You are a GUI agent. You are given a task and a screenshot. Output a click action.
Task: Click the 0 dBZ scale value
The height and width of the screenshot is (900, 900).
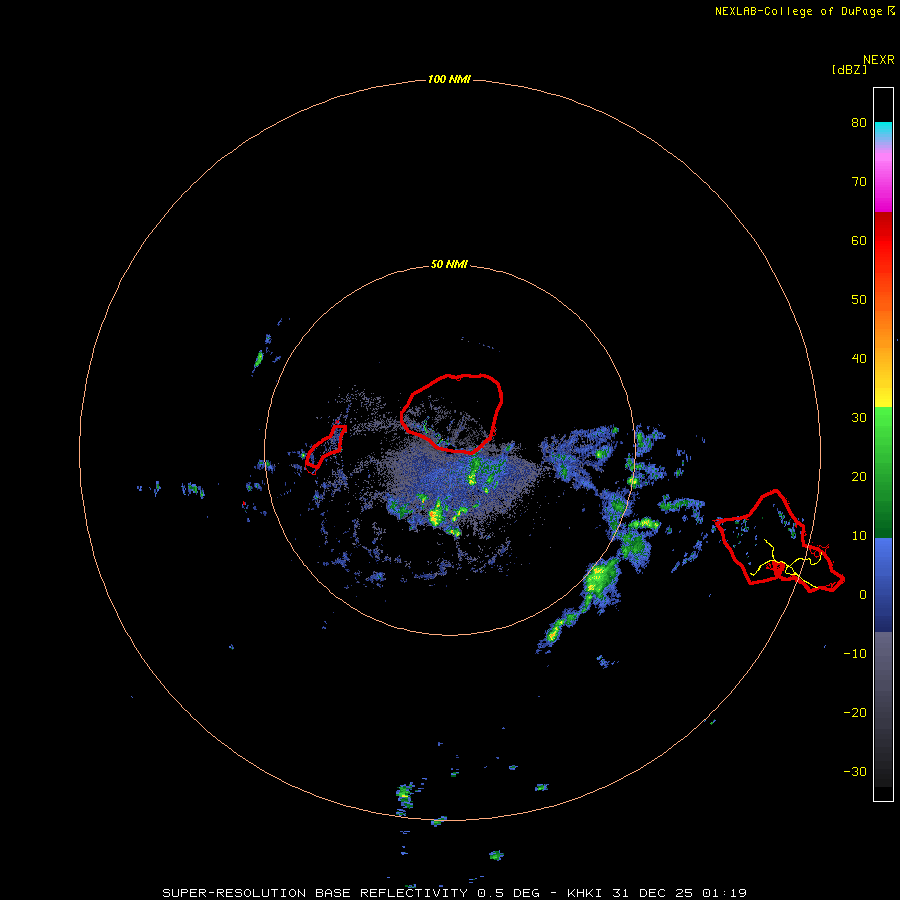click(x=863, y=595)
